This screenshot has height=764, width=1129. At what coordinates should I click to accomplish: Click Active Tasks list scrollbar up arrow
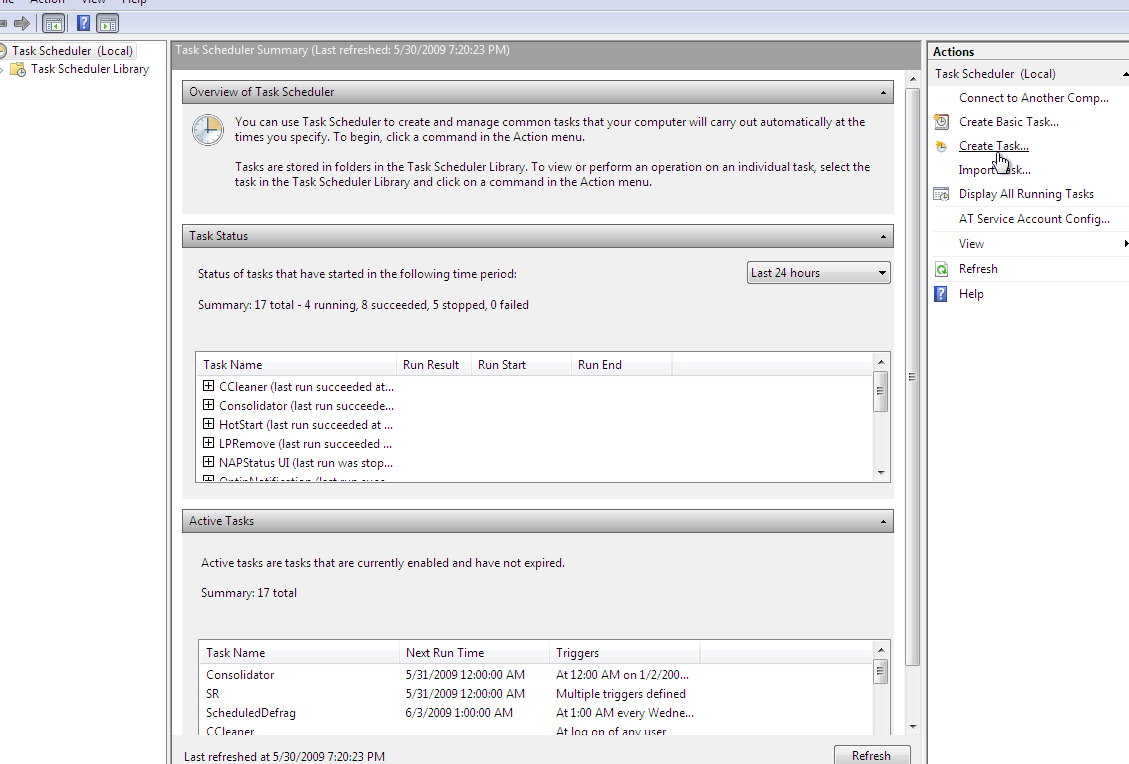point(881,650)
